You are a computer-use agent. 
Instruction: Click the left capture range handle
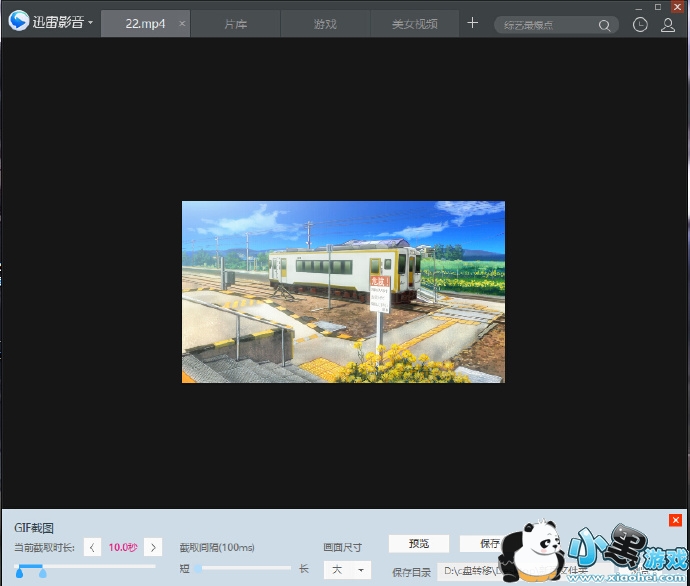click(x=19, y=572)
